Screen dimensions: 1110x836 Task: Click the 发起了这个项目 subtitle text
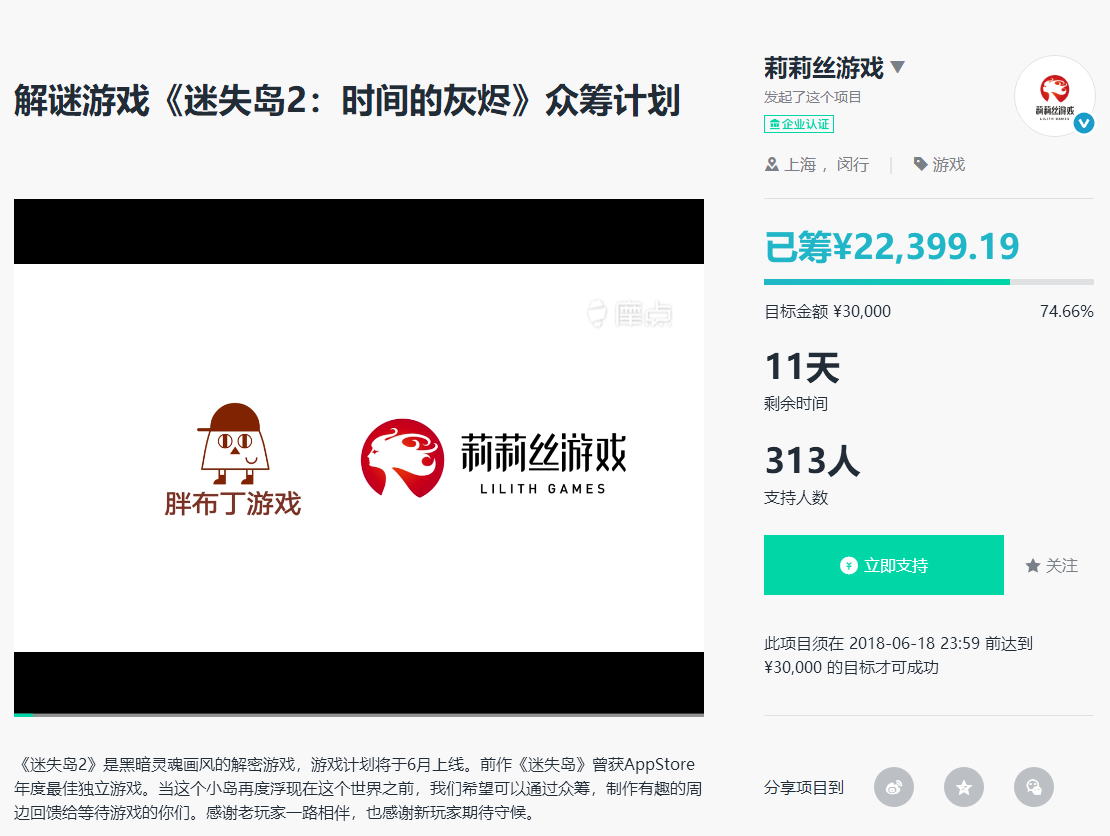point(813,97)
